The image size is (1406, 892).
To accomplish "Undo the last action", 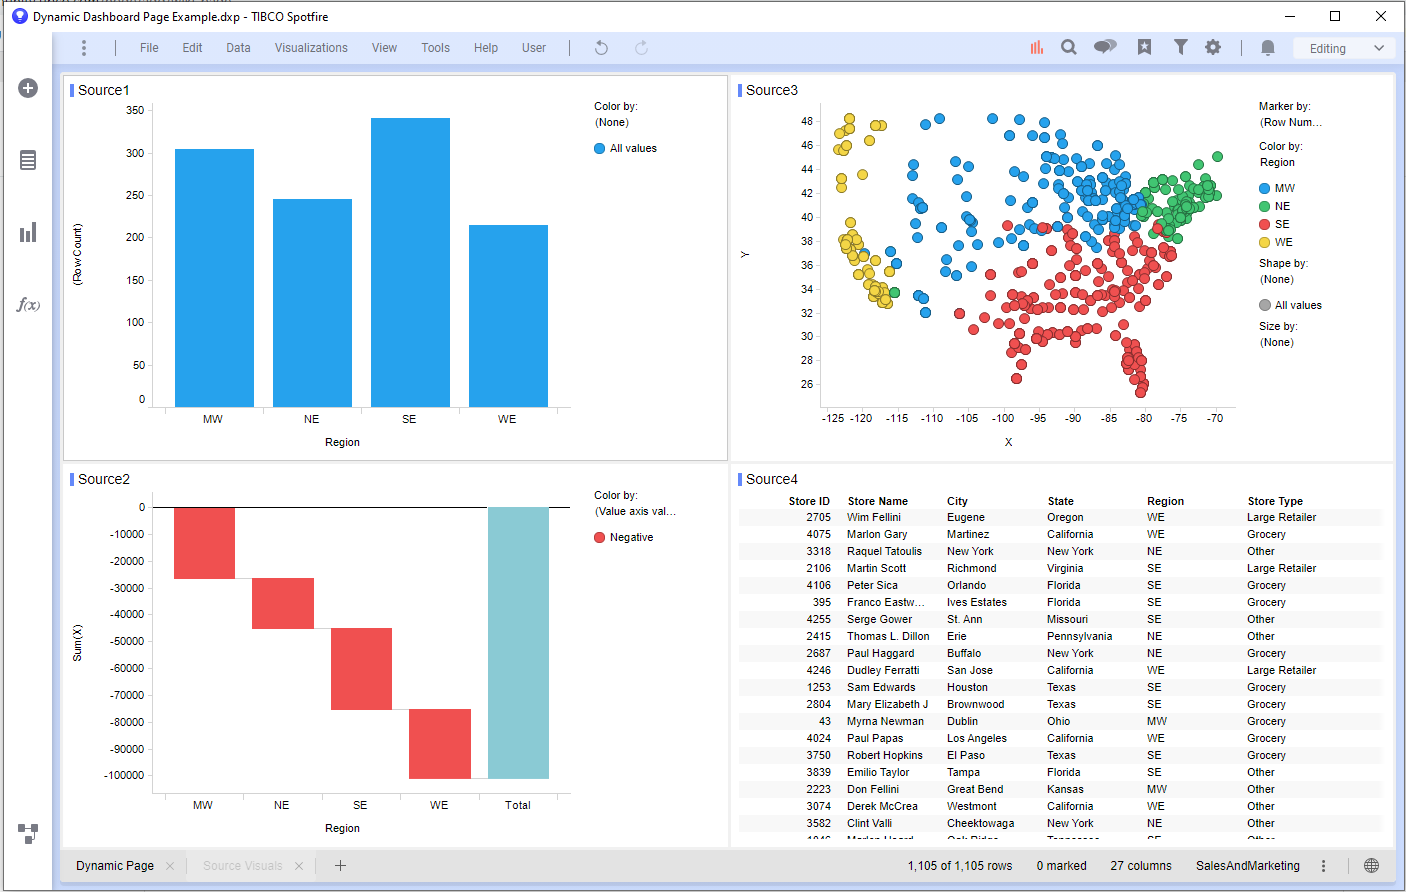I will 600,47.
